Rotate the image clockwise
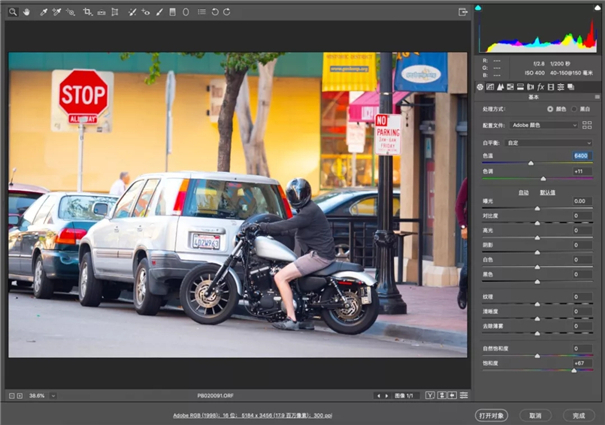The width and height of the screenshot is (605, 425). pos(227,12)
